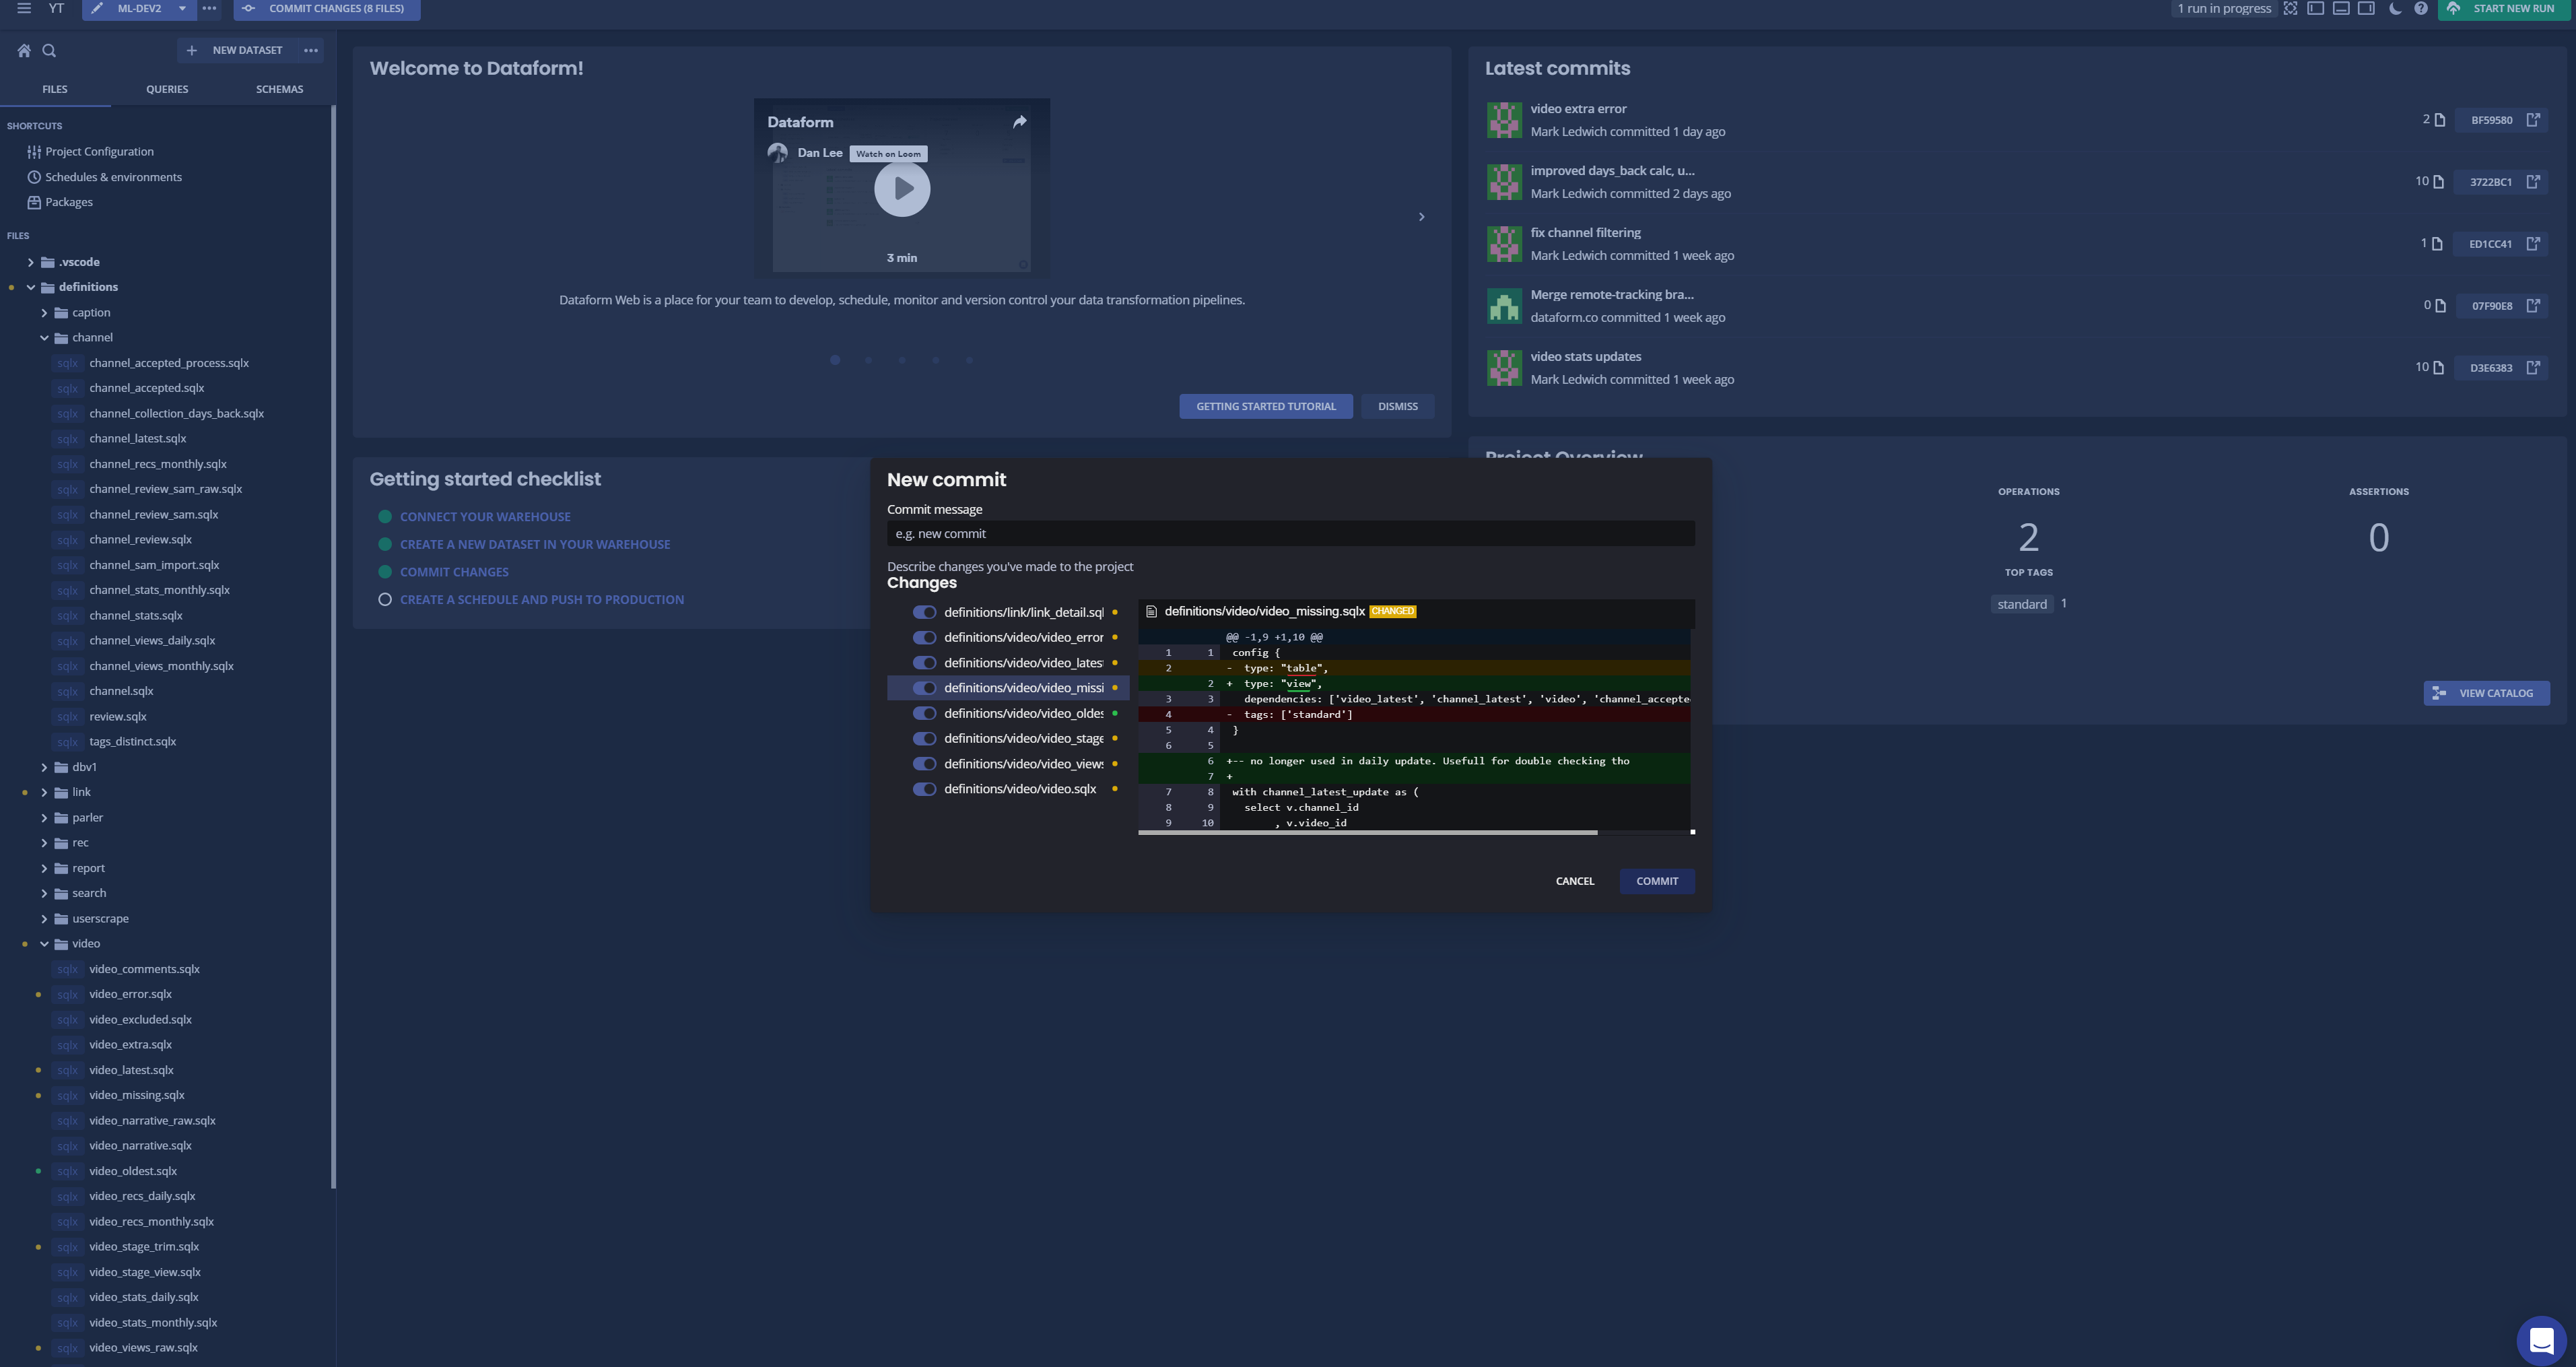Viewport: 2576px width, 1367px height.
Task: Expand the caption folder
Action: (44, 313)
